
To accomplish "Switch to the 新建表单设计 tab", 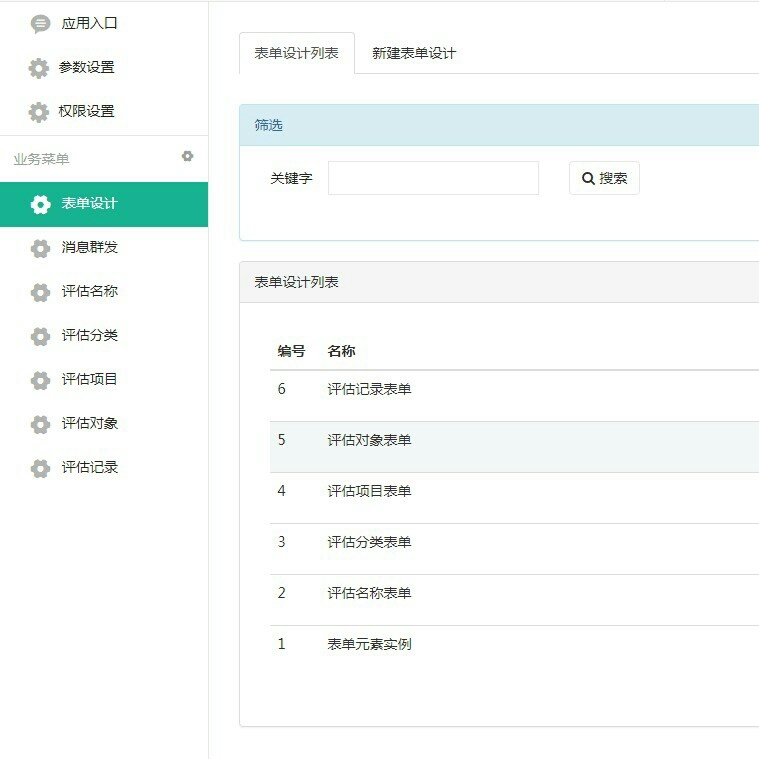I will 414,54.
